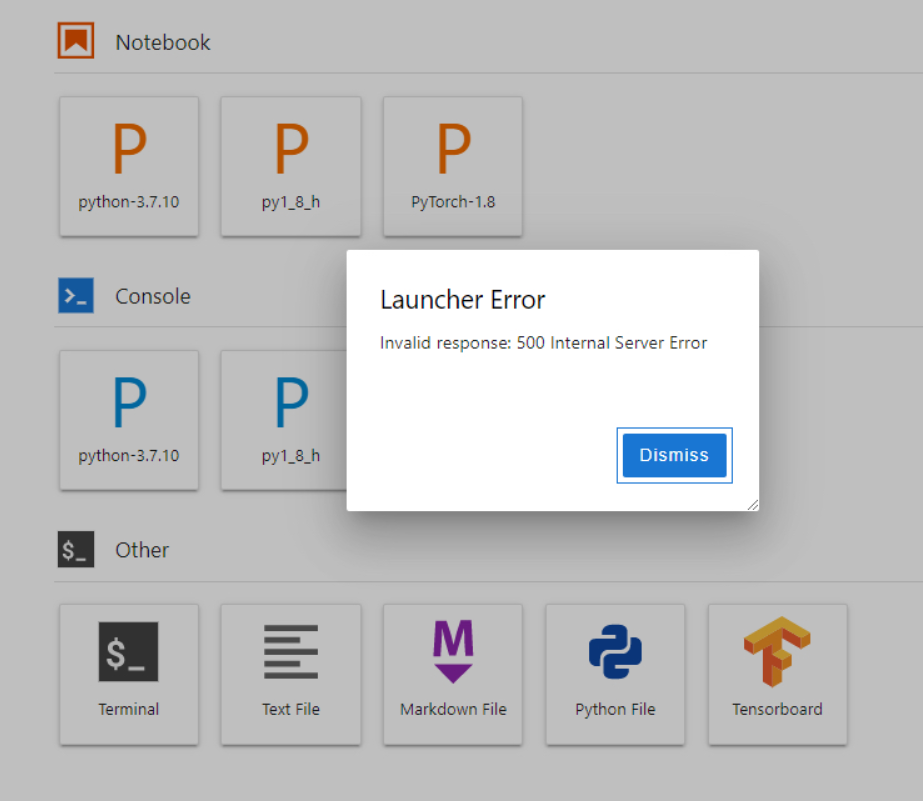The image size is (923, 801).
Task: Open py1_8_h console
Action: [x=284, y=420]
